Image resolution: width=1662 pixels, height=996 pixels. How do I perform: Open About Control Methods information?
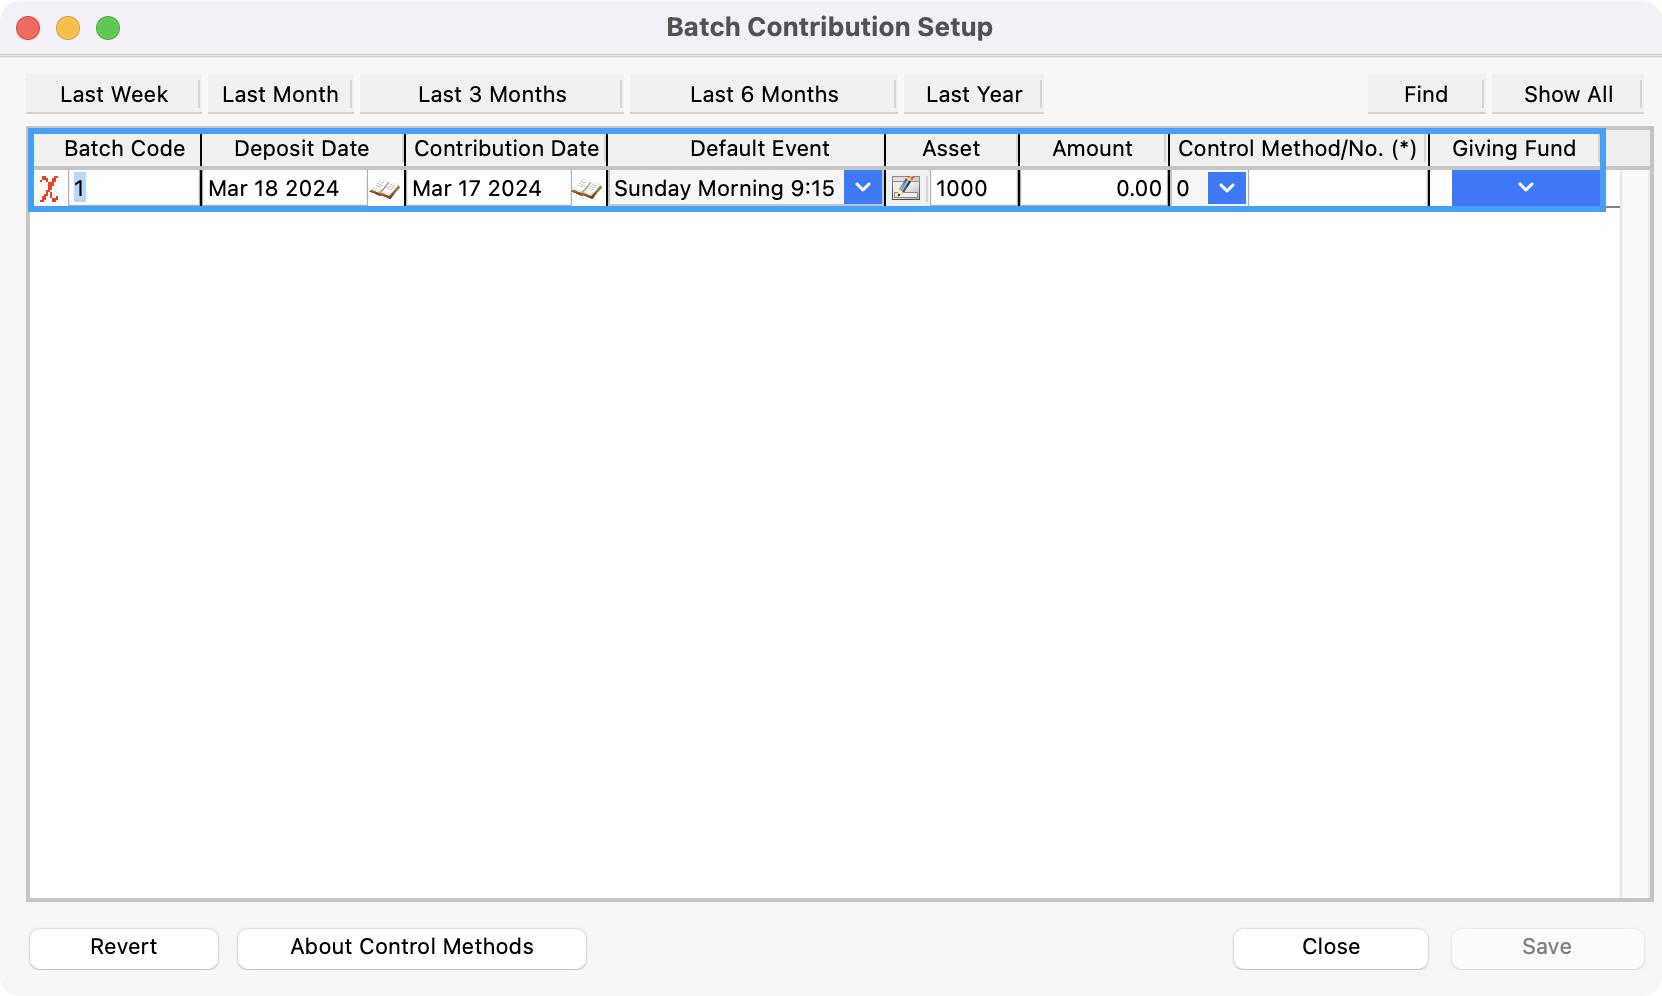pos(411,948)
